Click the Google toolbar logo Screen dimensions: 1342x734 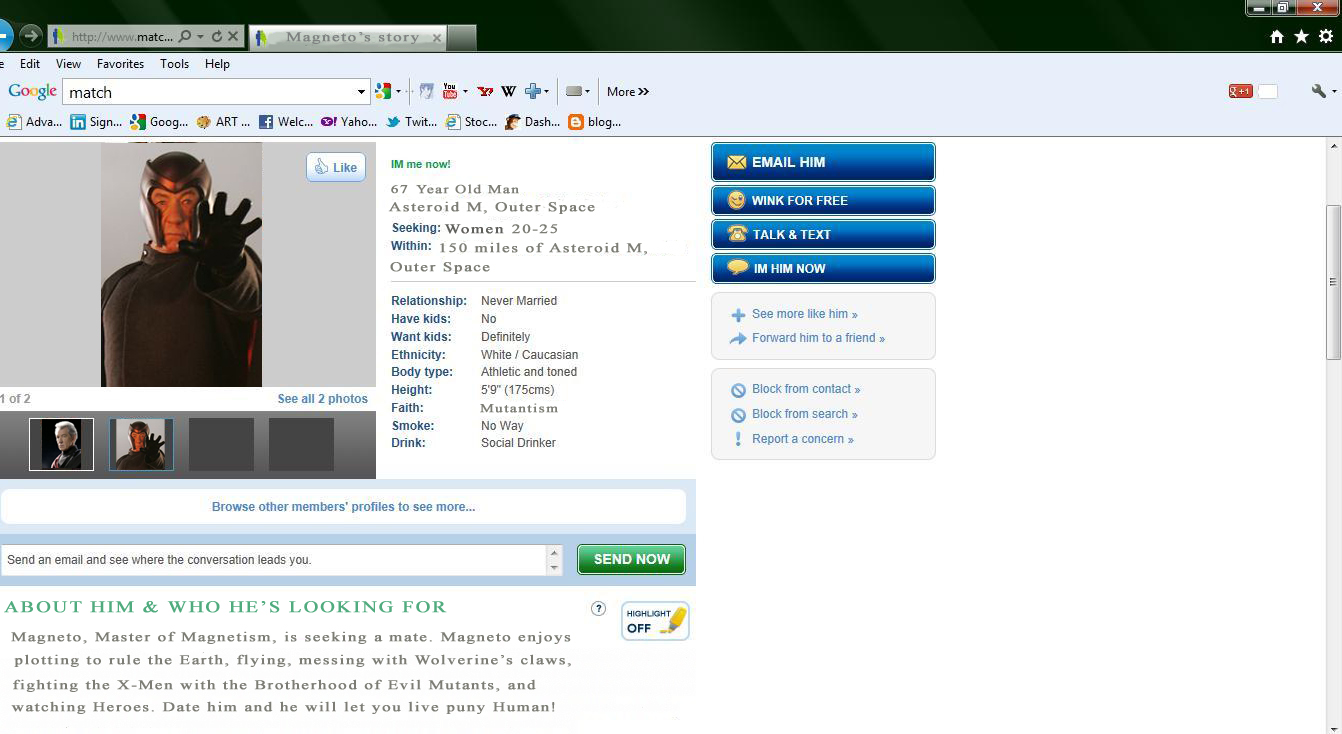(x=32, y=91)
